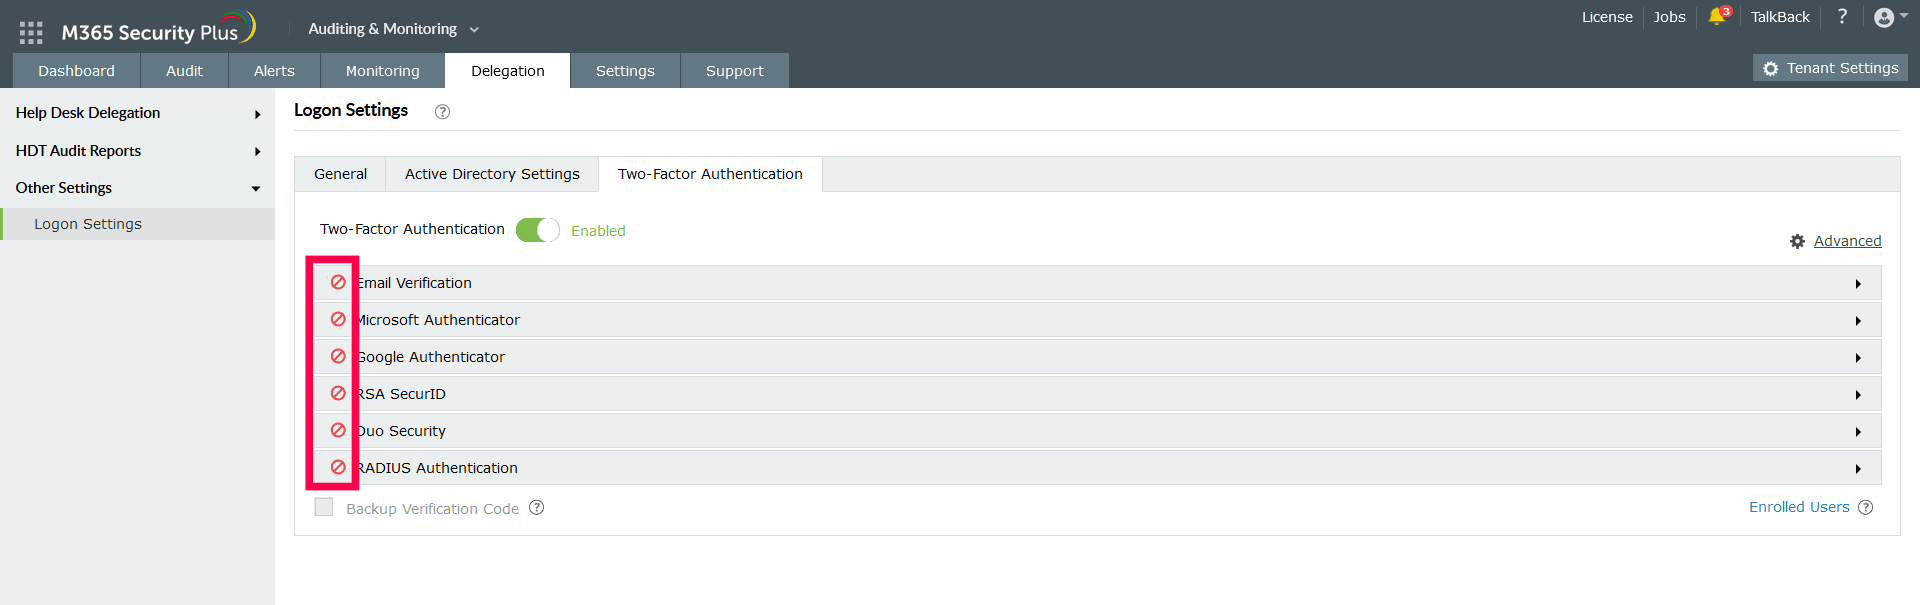1920x605 pixels.
Task: Click the Jobs link
Action: tap(1669, 17)
